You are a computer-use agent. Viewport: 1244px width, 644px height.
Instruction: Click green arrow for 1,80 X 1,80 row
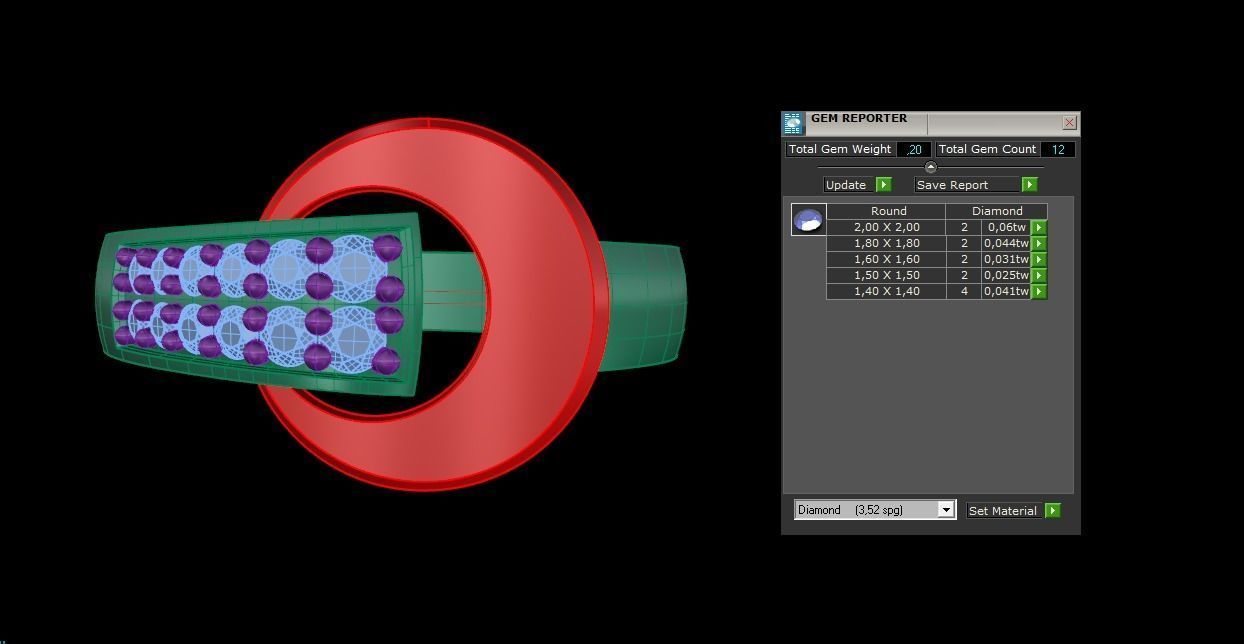(1039, 244)
